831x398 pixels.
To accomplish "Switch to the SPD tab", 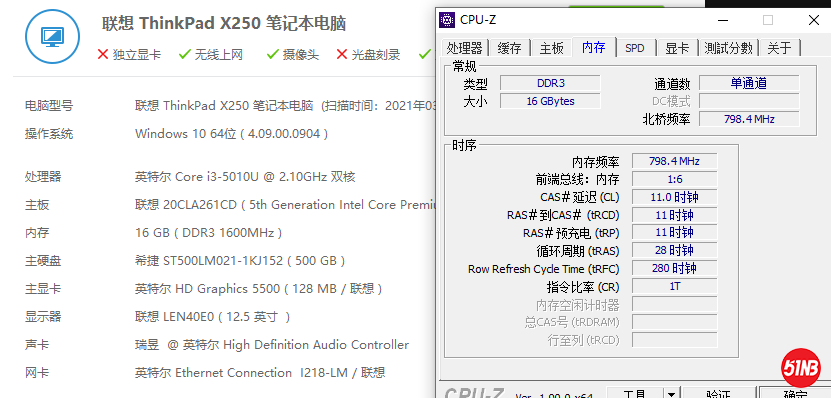I will (x=635, y=48).
